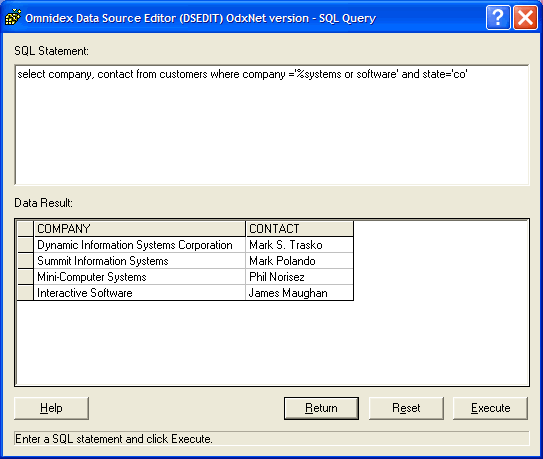Select row header for Mini-Computer Systems
The image size is (543, 459).
(x=25, y=277)
